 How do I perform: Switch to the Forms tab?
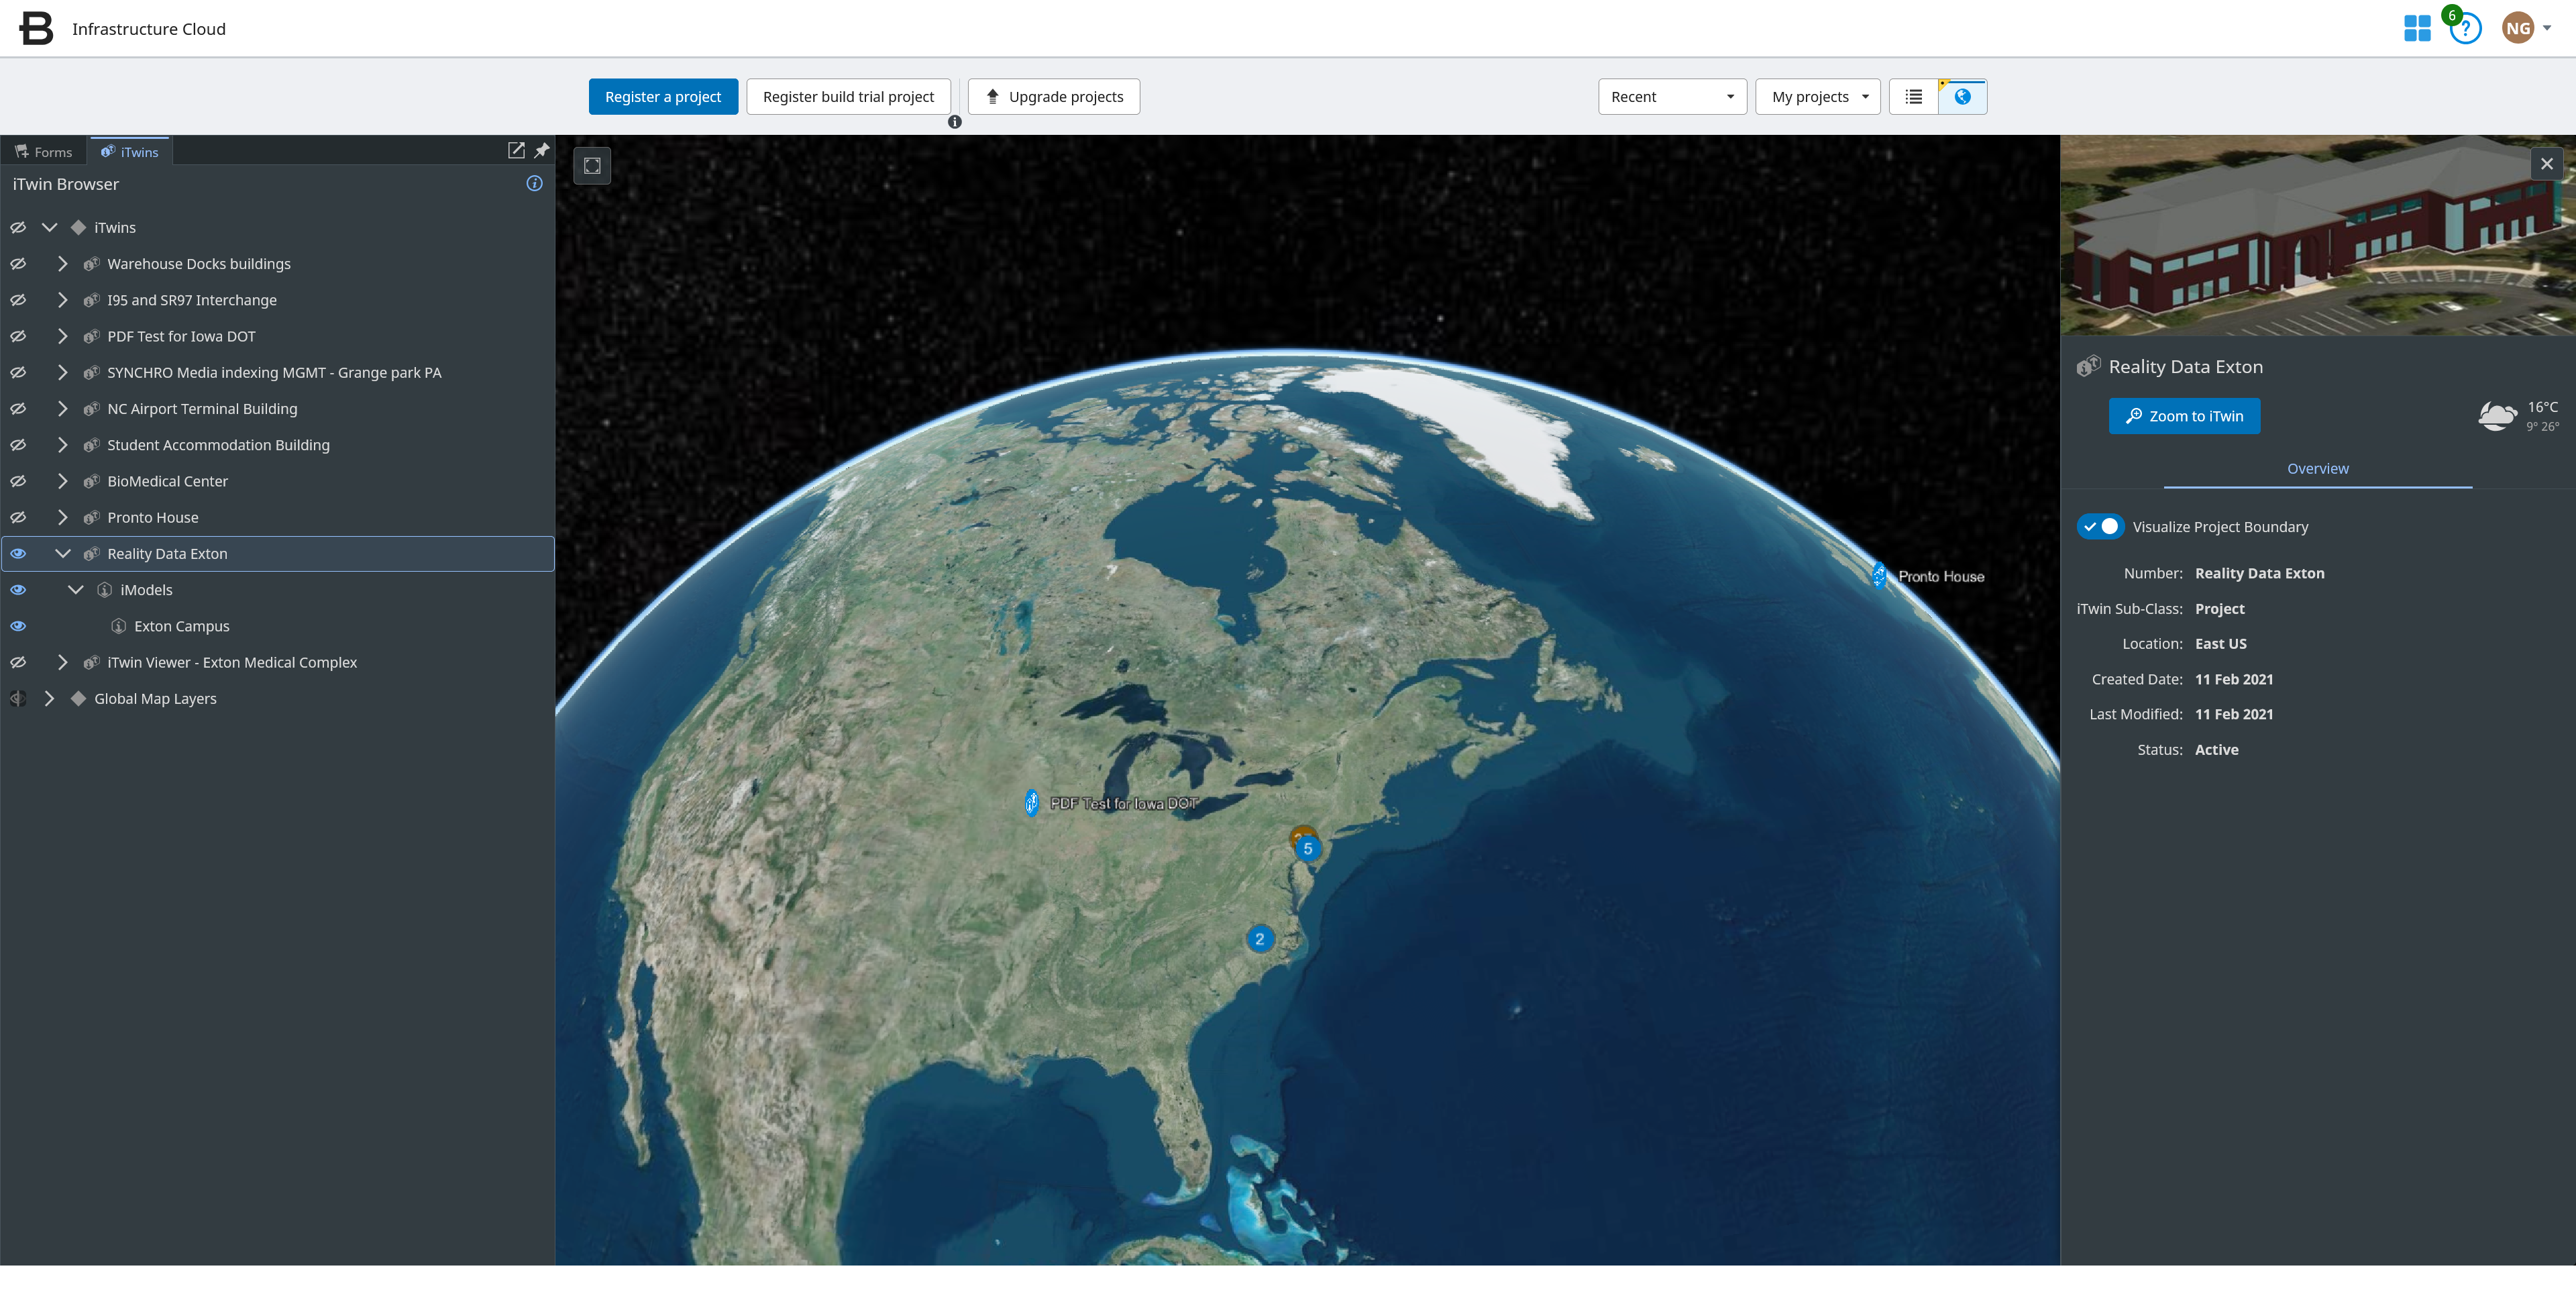point(44,152)
